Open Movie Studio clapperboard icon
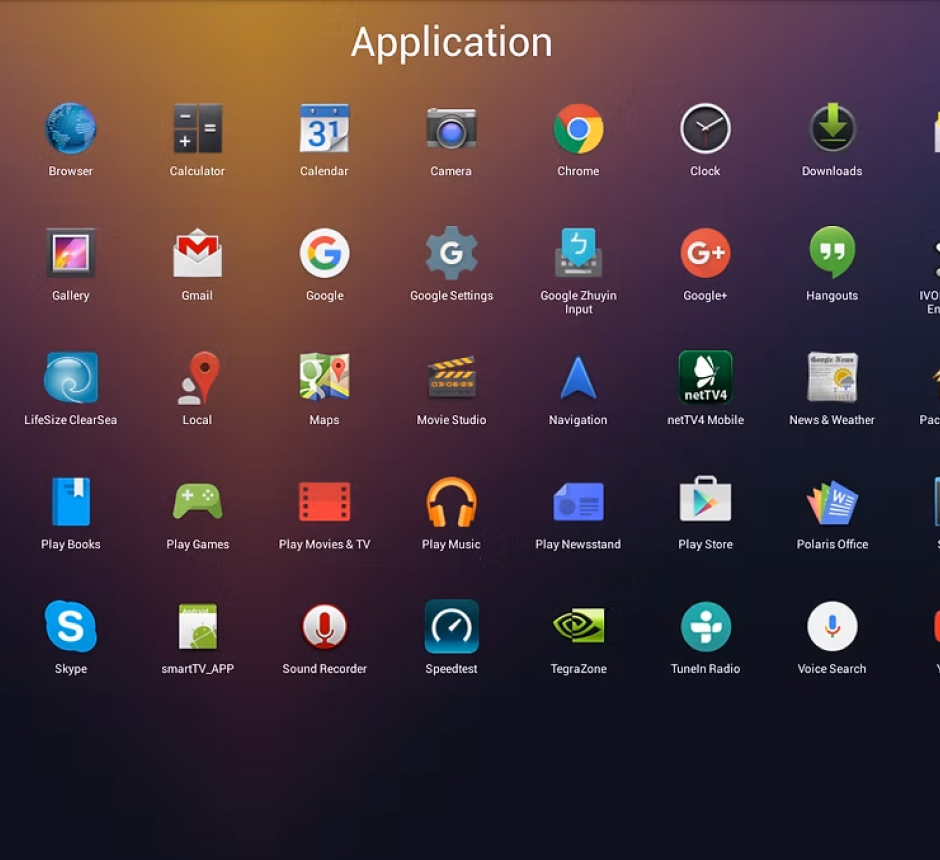 click(451, 378)
